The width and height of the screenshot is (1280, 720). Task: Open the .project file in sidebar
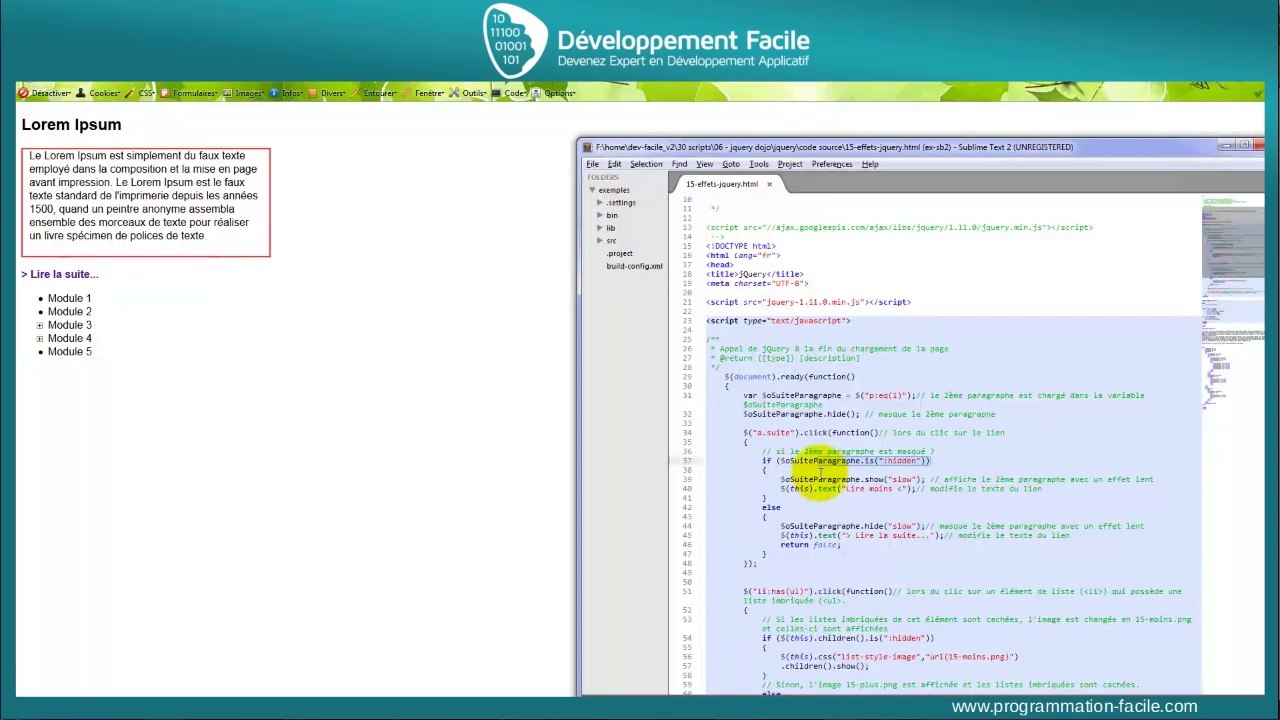[x=619, y=254]
